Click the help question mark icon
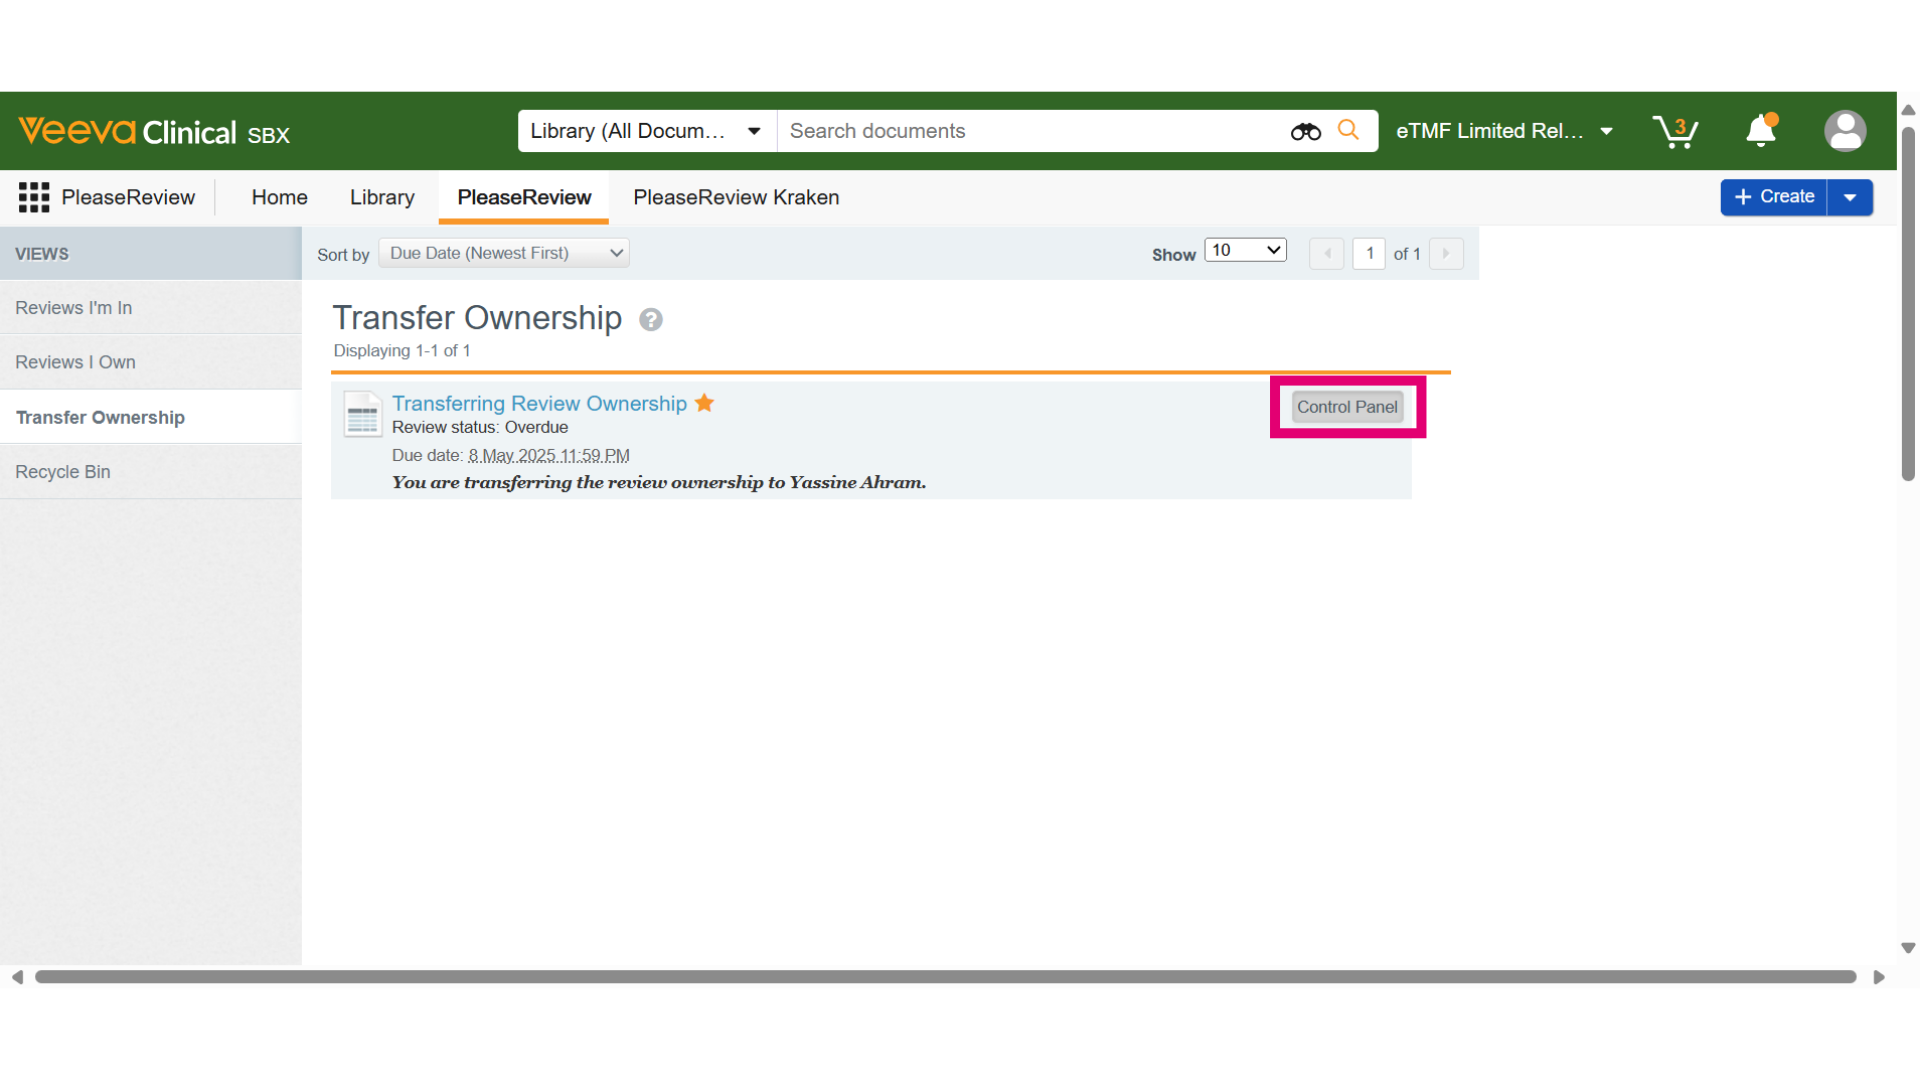This screenshot has height=1080, width=1920. tap(651, 319)
